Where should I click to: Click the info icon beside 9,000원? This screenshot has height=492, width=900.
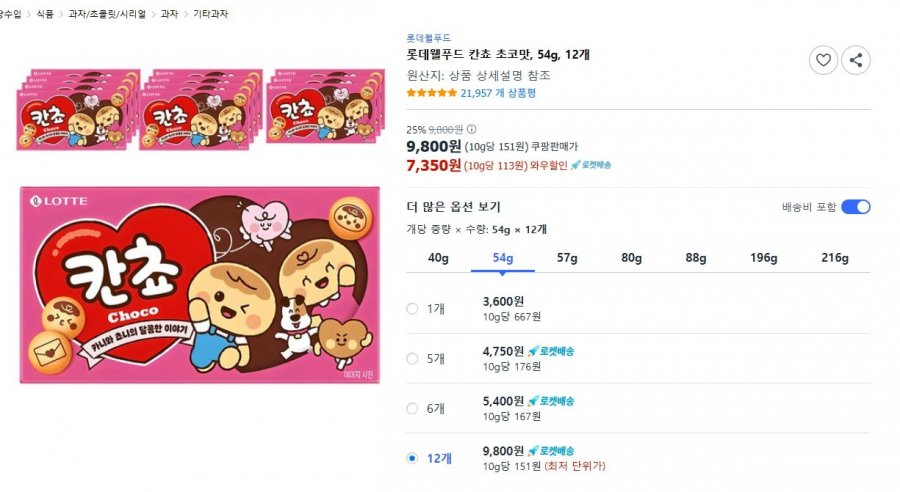point(471,129)
